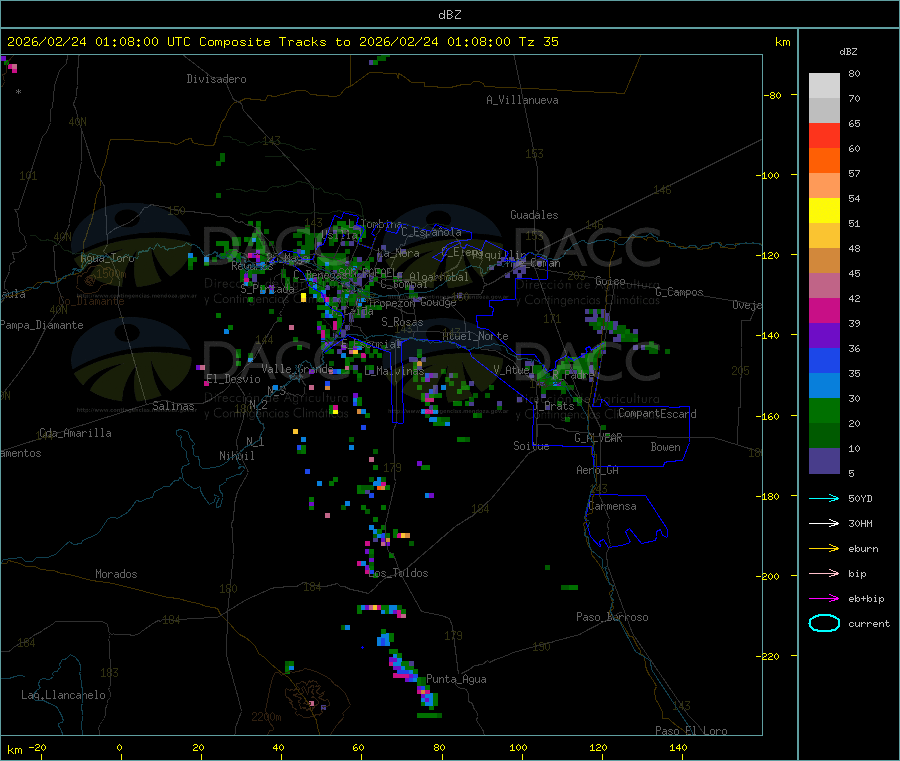Click the 'Tz 35' threshold text
Image resolution: width=900 pixels, height=761 pixels.
pos(538,42)
